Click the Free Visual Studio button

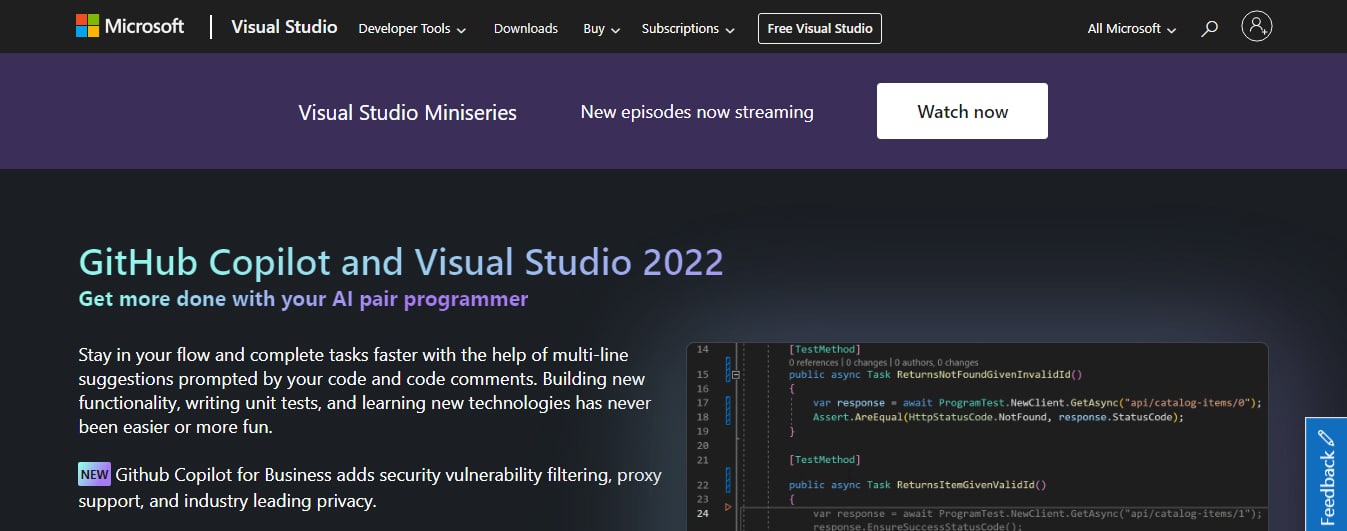pos(819,29)
